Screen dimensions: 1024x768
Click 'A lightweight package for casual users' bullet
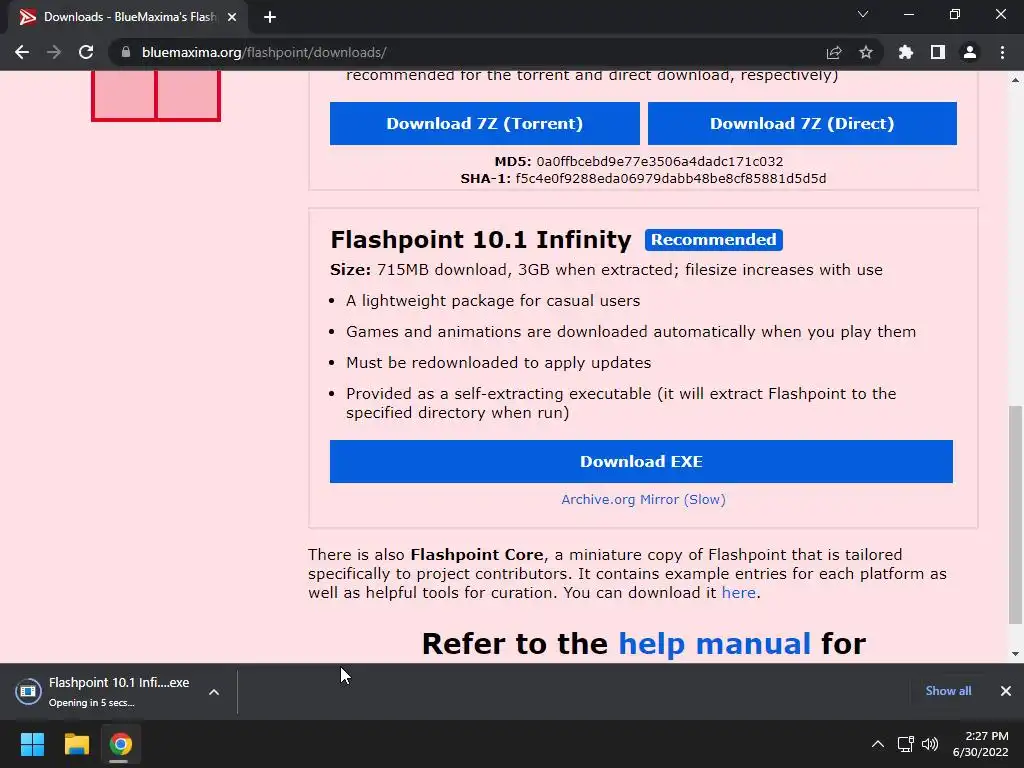click(493, 301)
